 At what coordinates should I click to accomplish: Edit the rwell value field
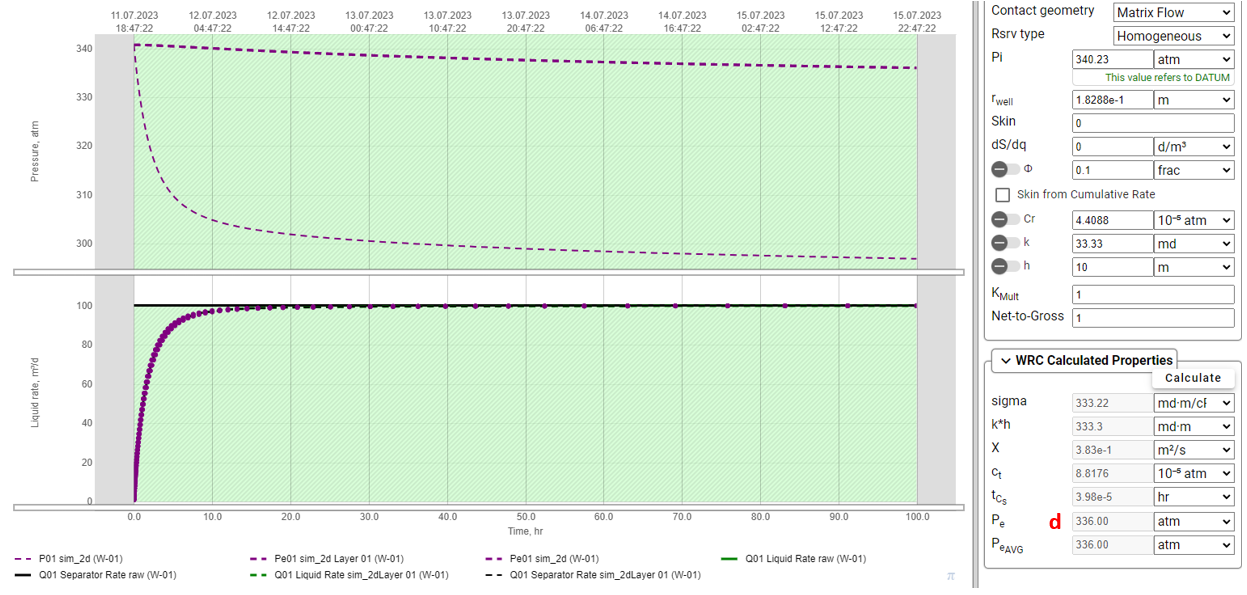pyautogui.click(x=1113, y=100)
